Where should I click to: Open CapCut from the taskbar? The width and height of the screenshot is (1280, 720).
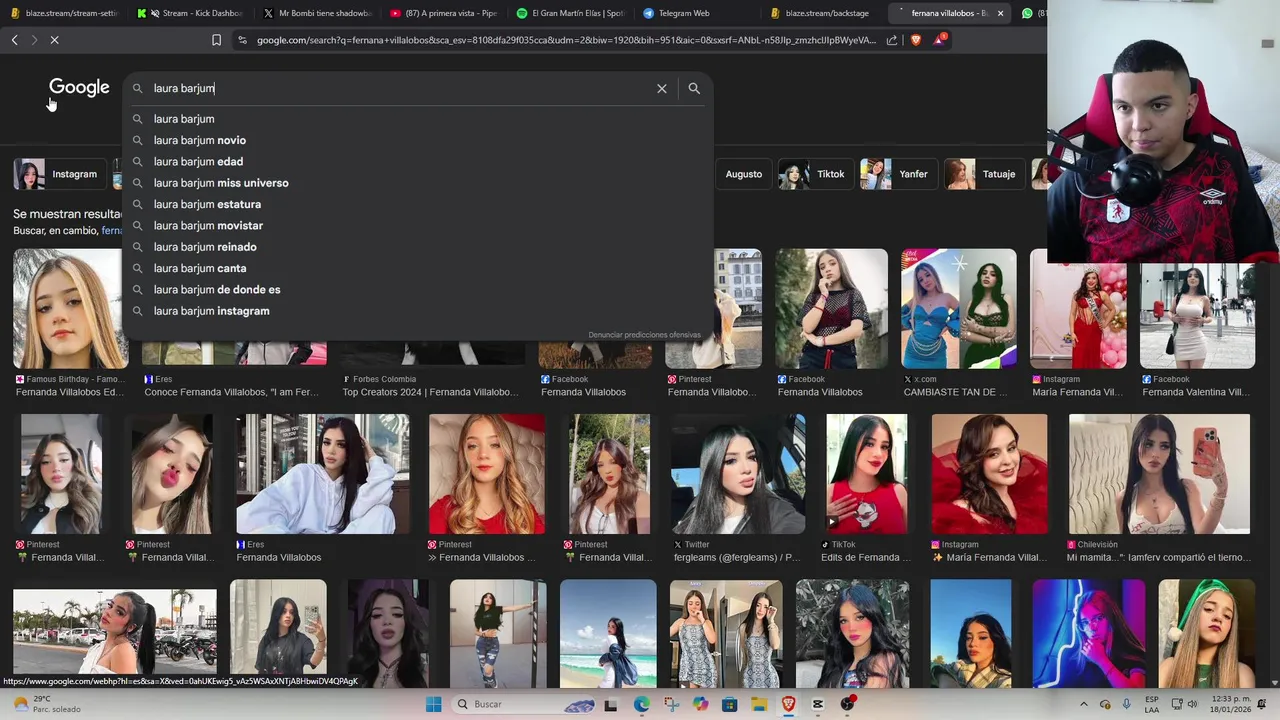coord(818,704)
